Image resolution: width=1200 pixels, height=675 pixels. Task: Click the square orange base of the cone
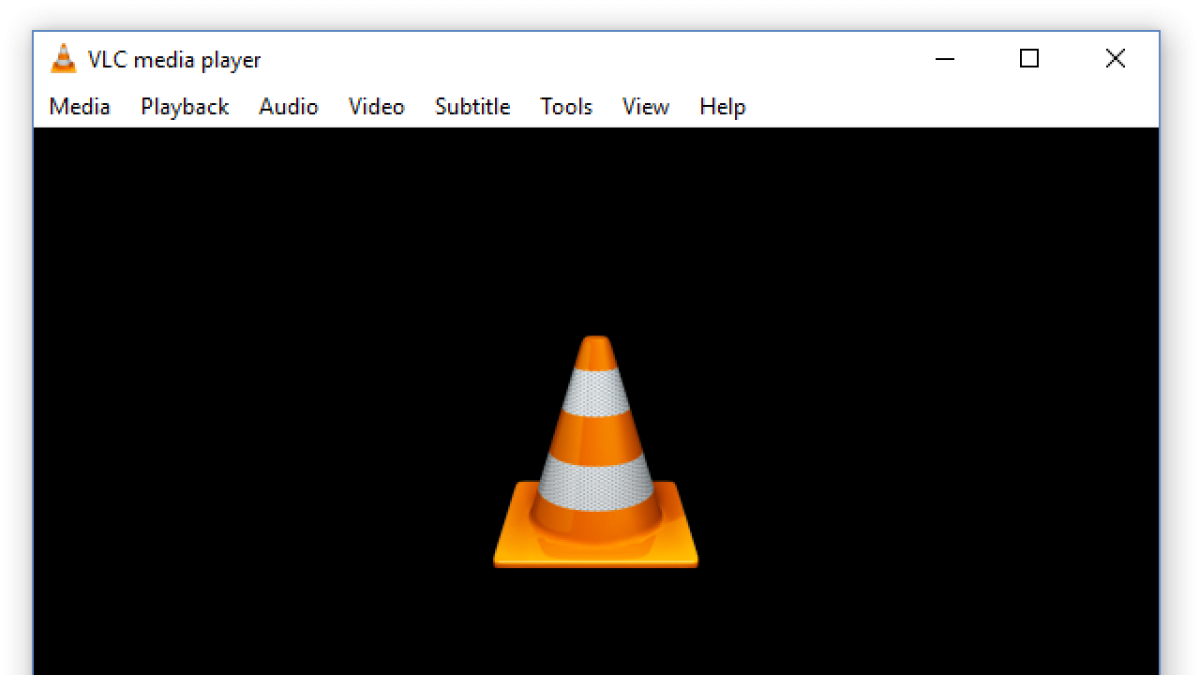point(596,550)
